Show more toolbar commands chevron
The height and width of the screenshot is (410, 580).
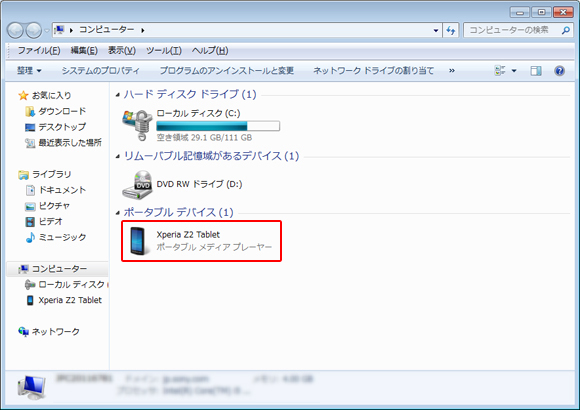pos(452,70)
